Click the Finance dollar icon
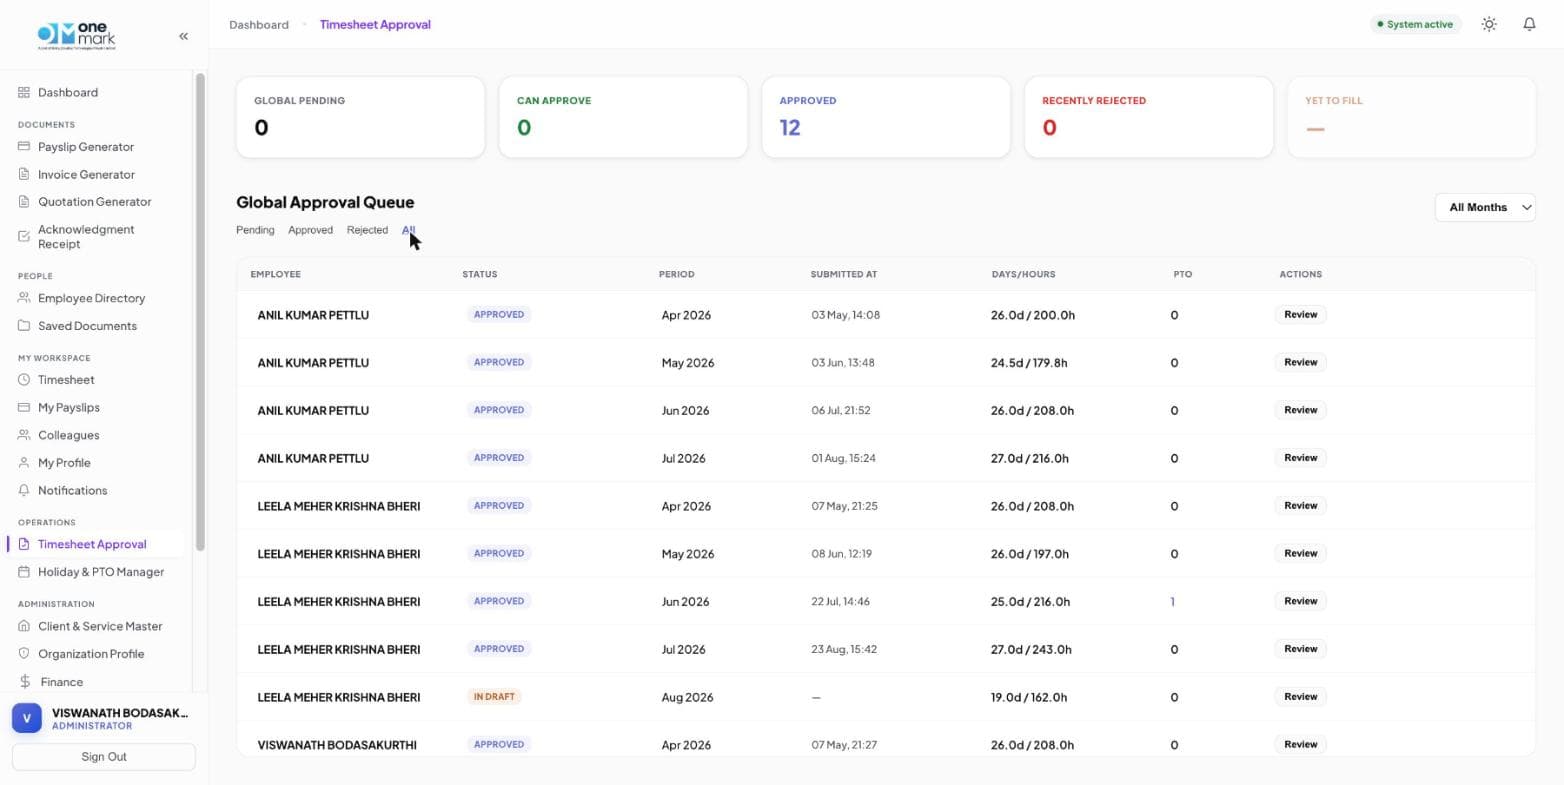 tap(24, 682)
